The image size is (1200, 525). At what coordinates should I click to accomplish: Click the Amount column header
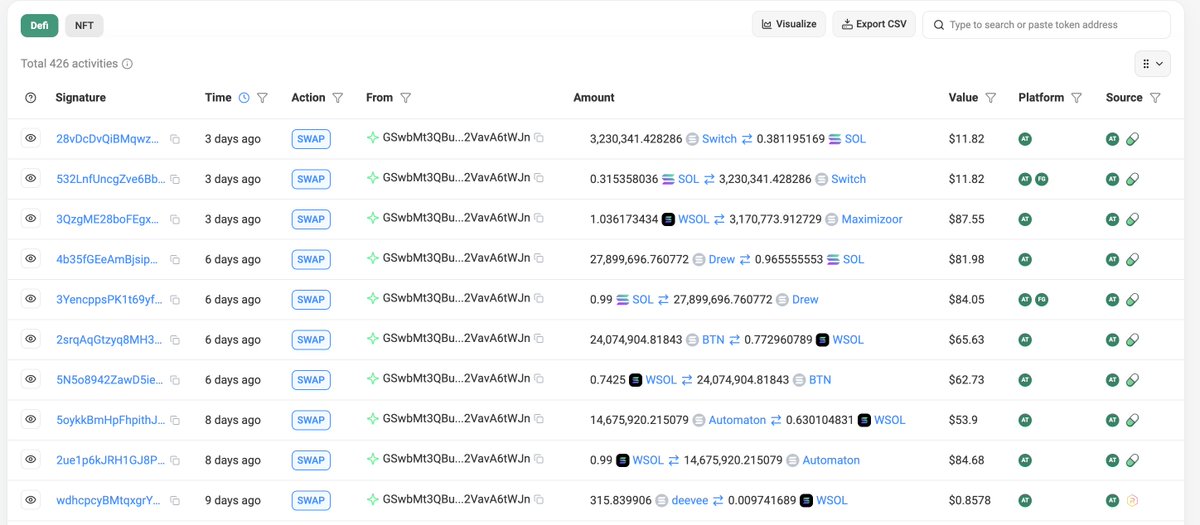594,98
